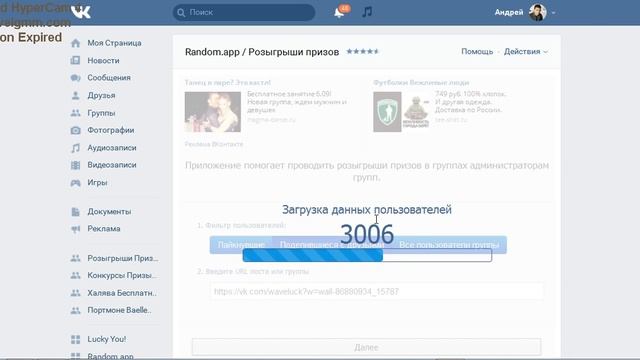The image size is (640, 360).
Task: Click the star rating of Random.app
Action: pyautogui.click(x=362, y=51)
